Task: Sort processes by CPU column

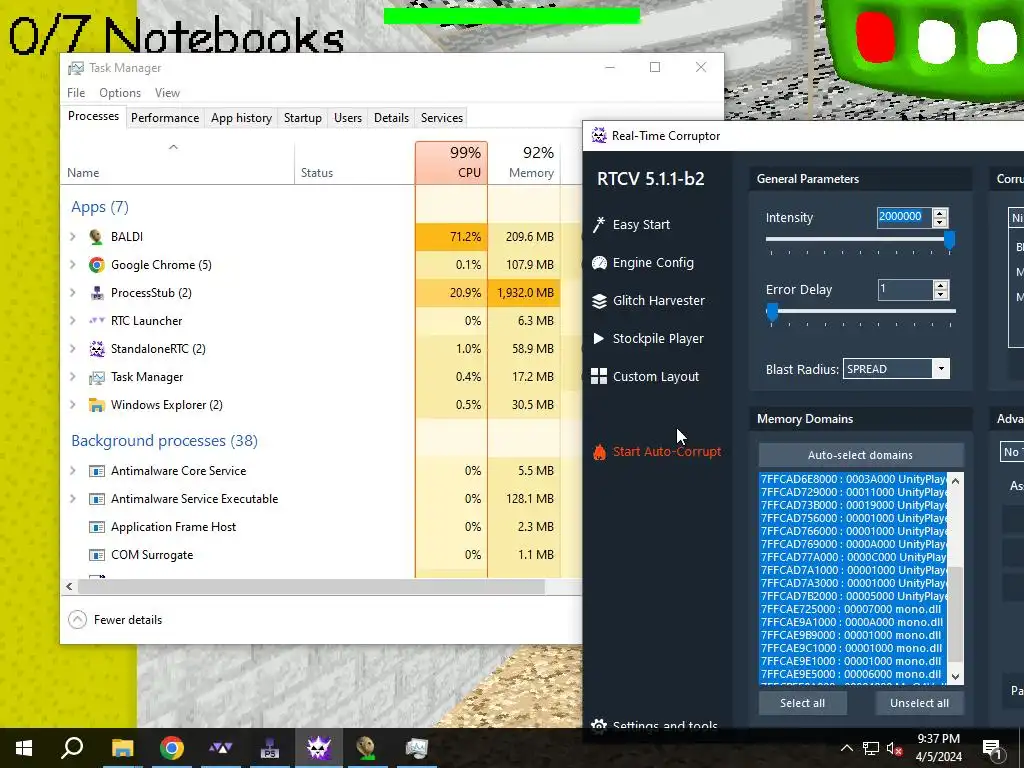Action: pyautogui.click(x=451, y=162)
